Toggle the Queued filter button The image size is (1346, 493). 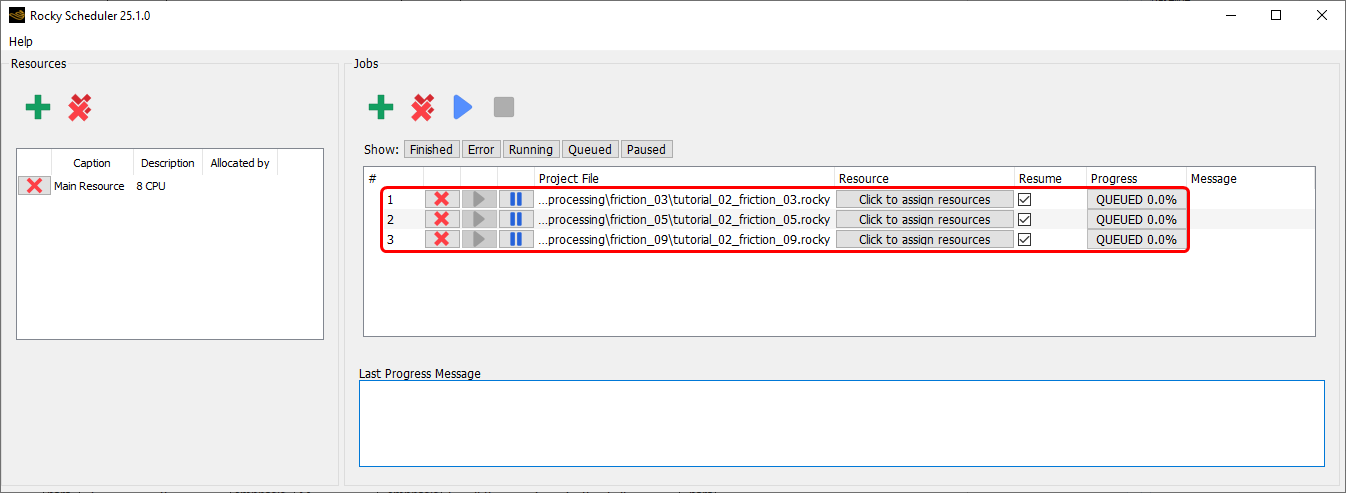pyautogui.click(x=590, y=149)
